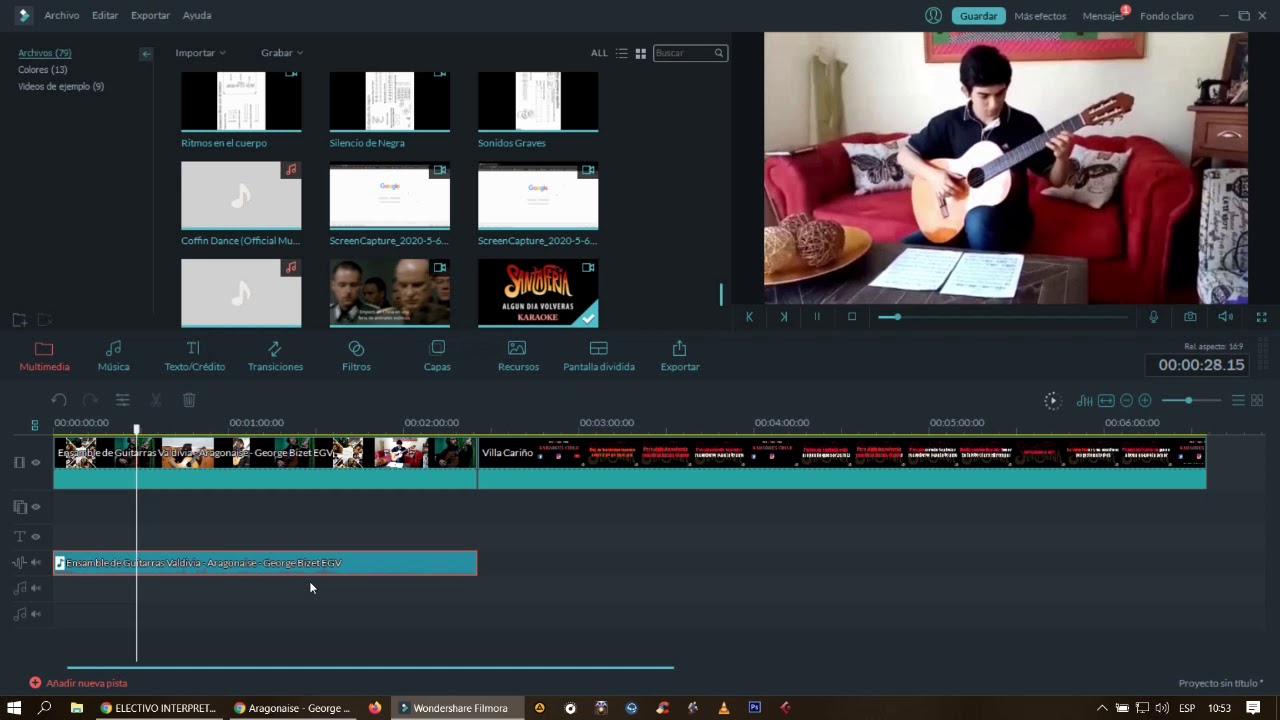Switch to Texto/Crédito tab

(194, 356)
